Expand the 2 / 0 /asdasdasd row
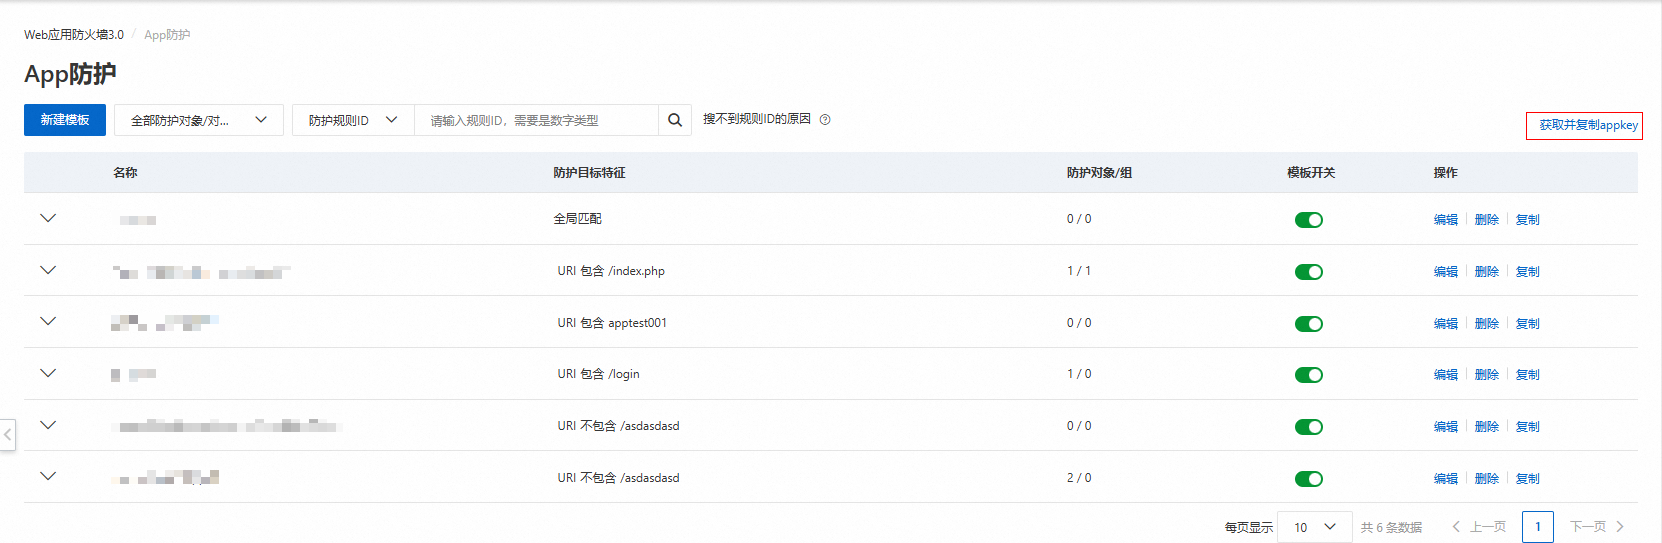 click(48, 476)
